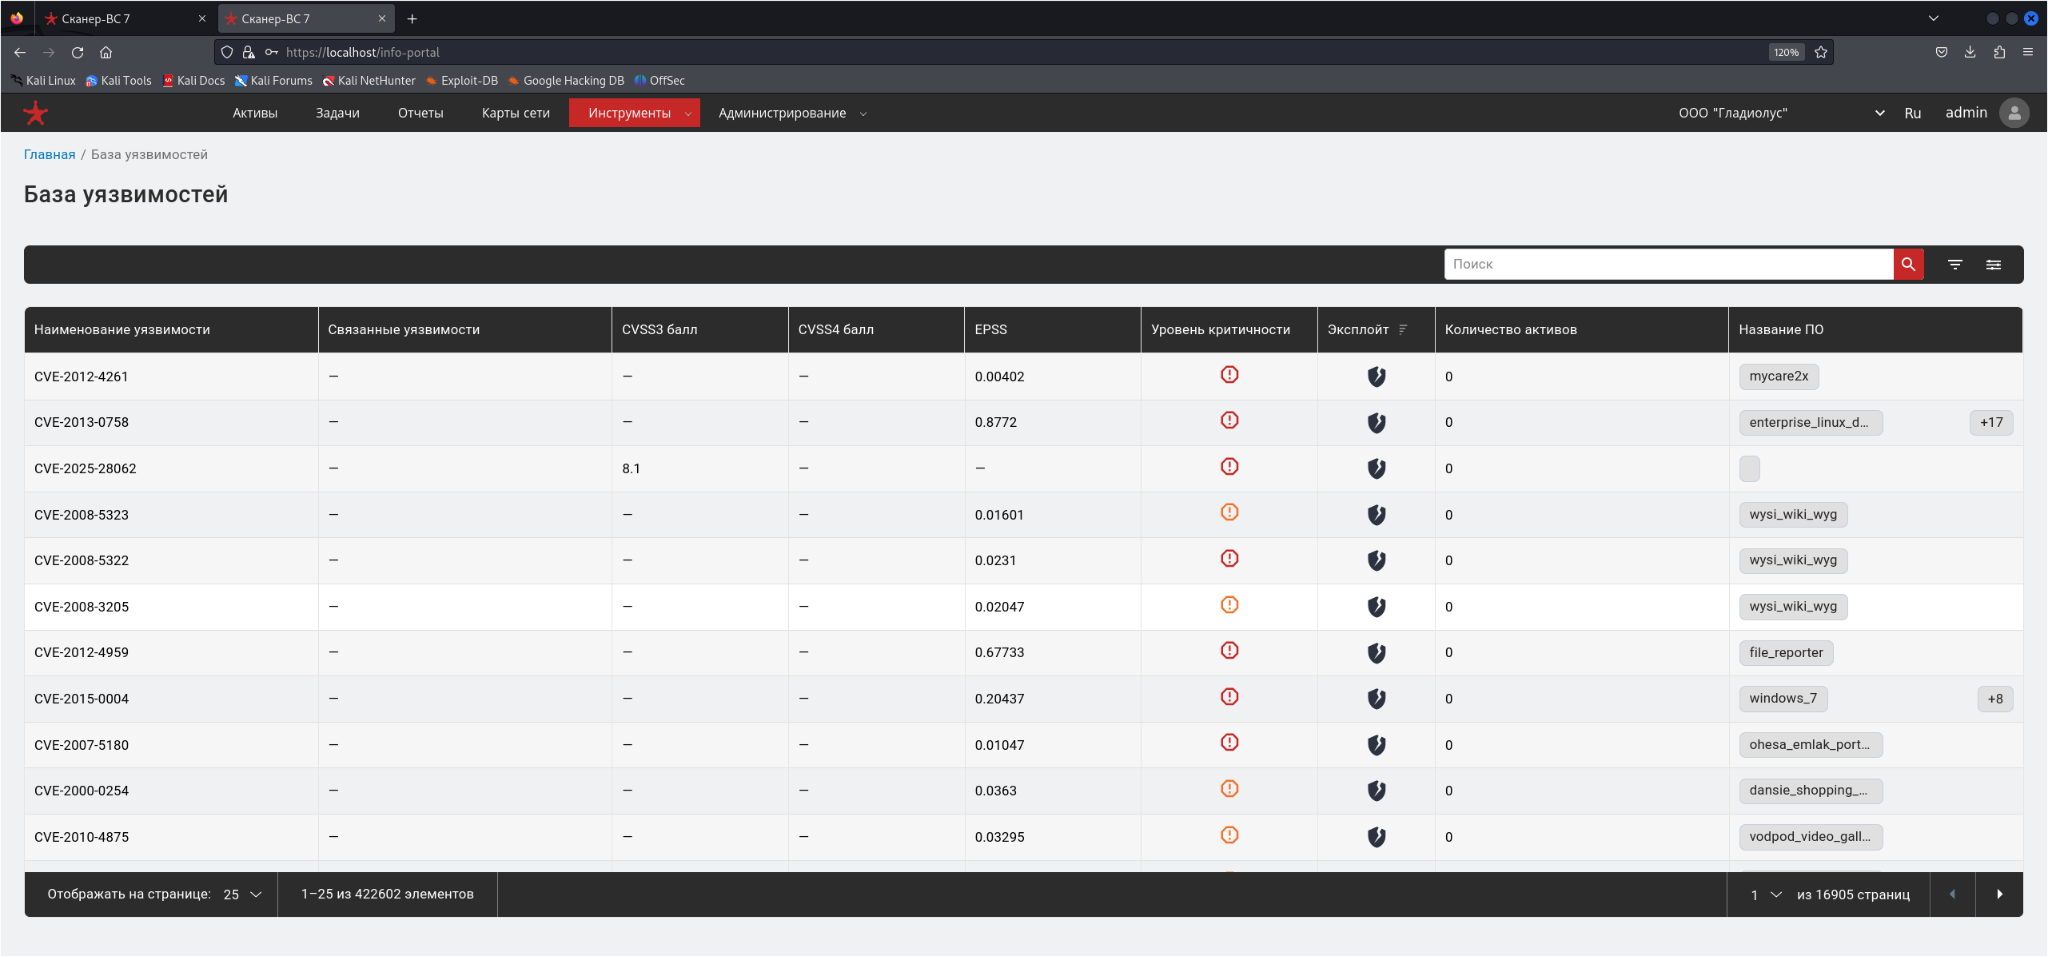Click the 120% zoom level indicator
Image resolution: width=2048 pixels, height=957 pixels.
point(1786,52)
